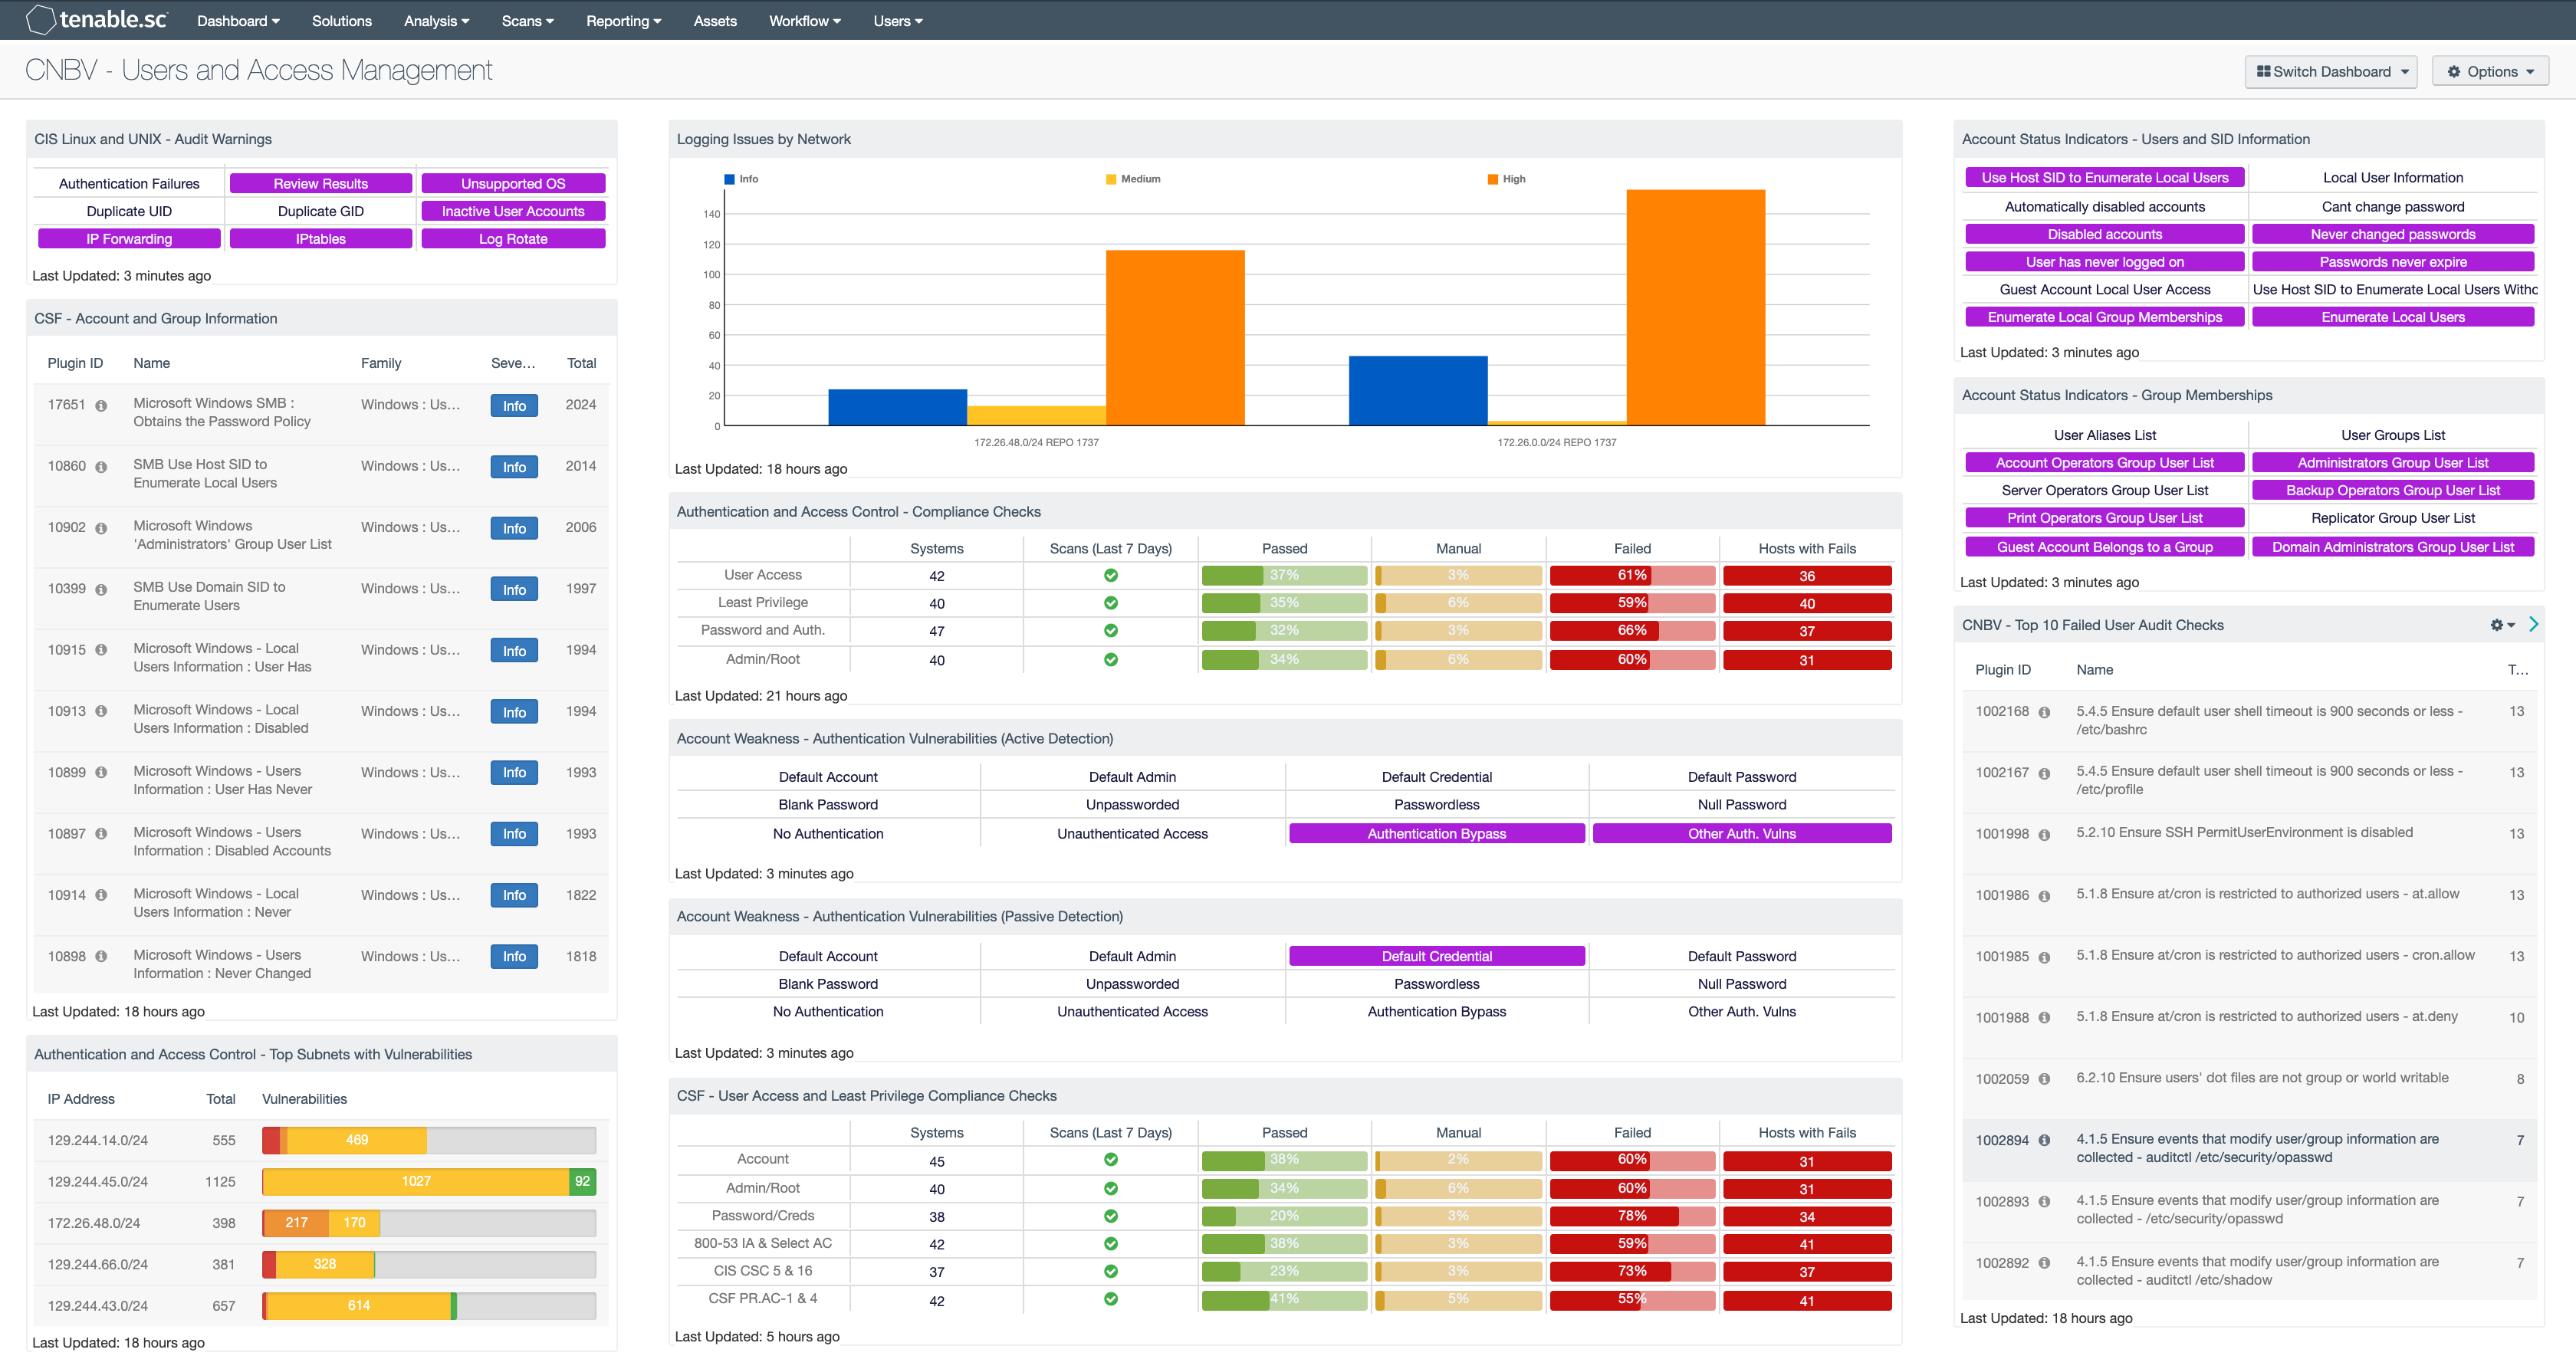The image size is (2576, 1369).
Task: Click the Review Results icon button
Action: tap(322, 182)
